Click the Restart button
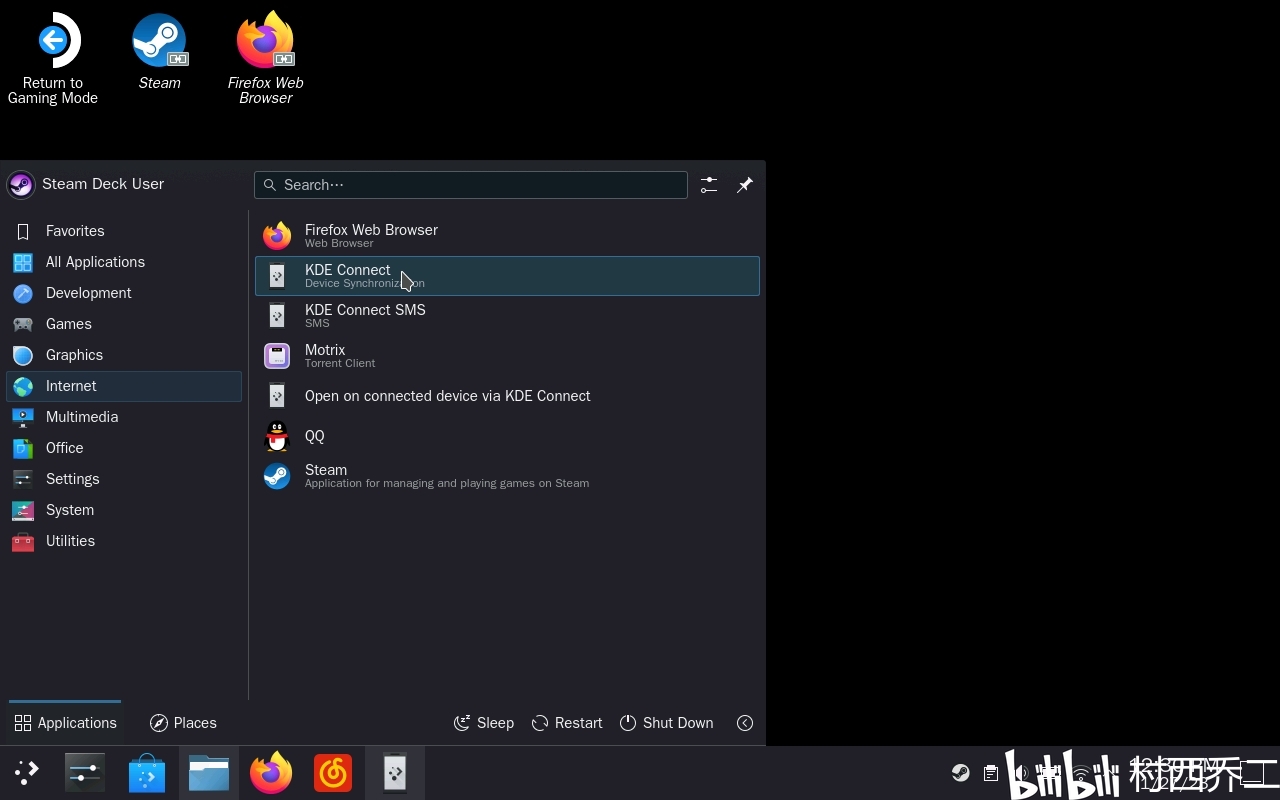 tap(567, 723)
